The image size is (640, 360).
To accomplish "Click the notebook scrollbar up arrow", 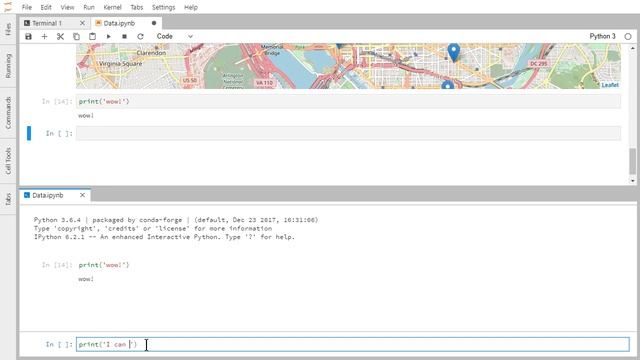I will pos(632,48).
